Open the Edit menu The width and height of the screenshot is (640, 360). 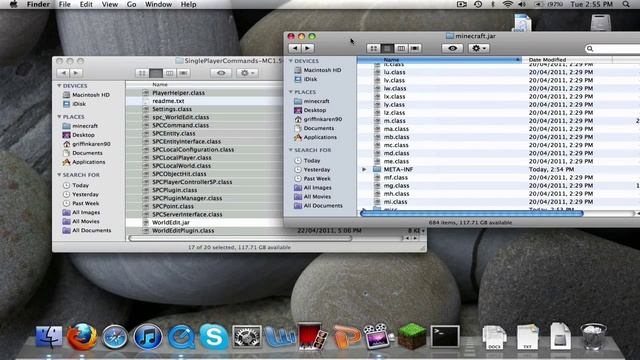(x=86, y=4)
